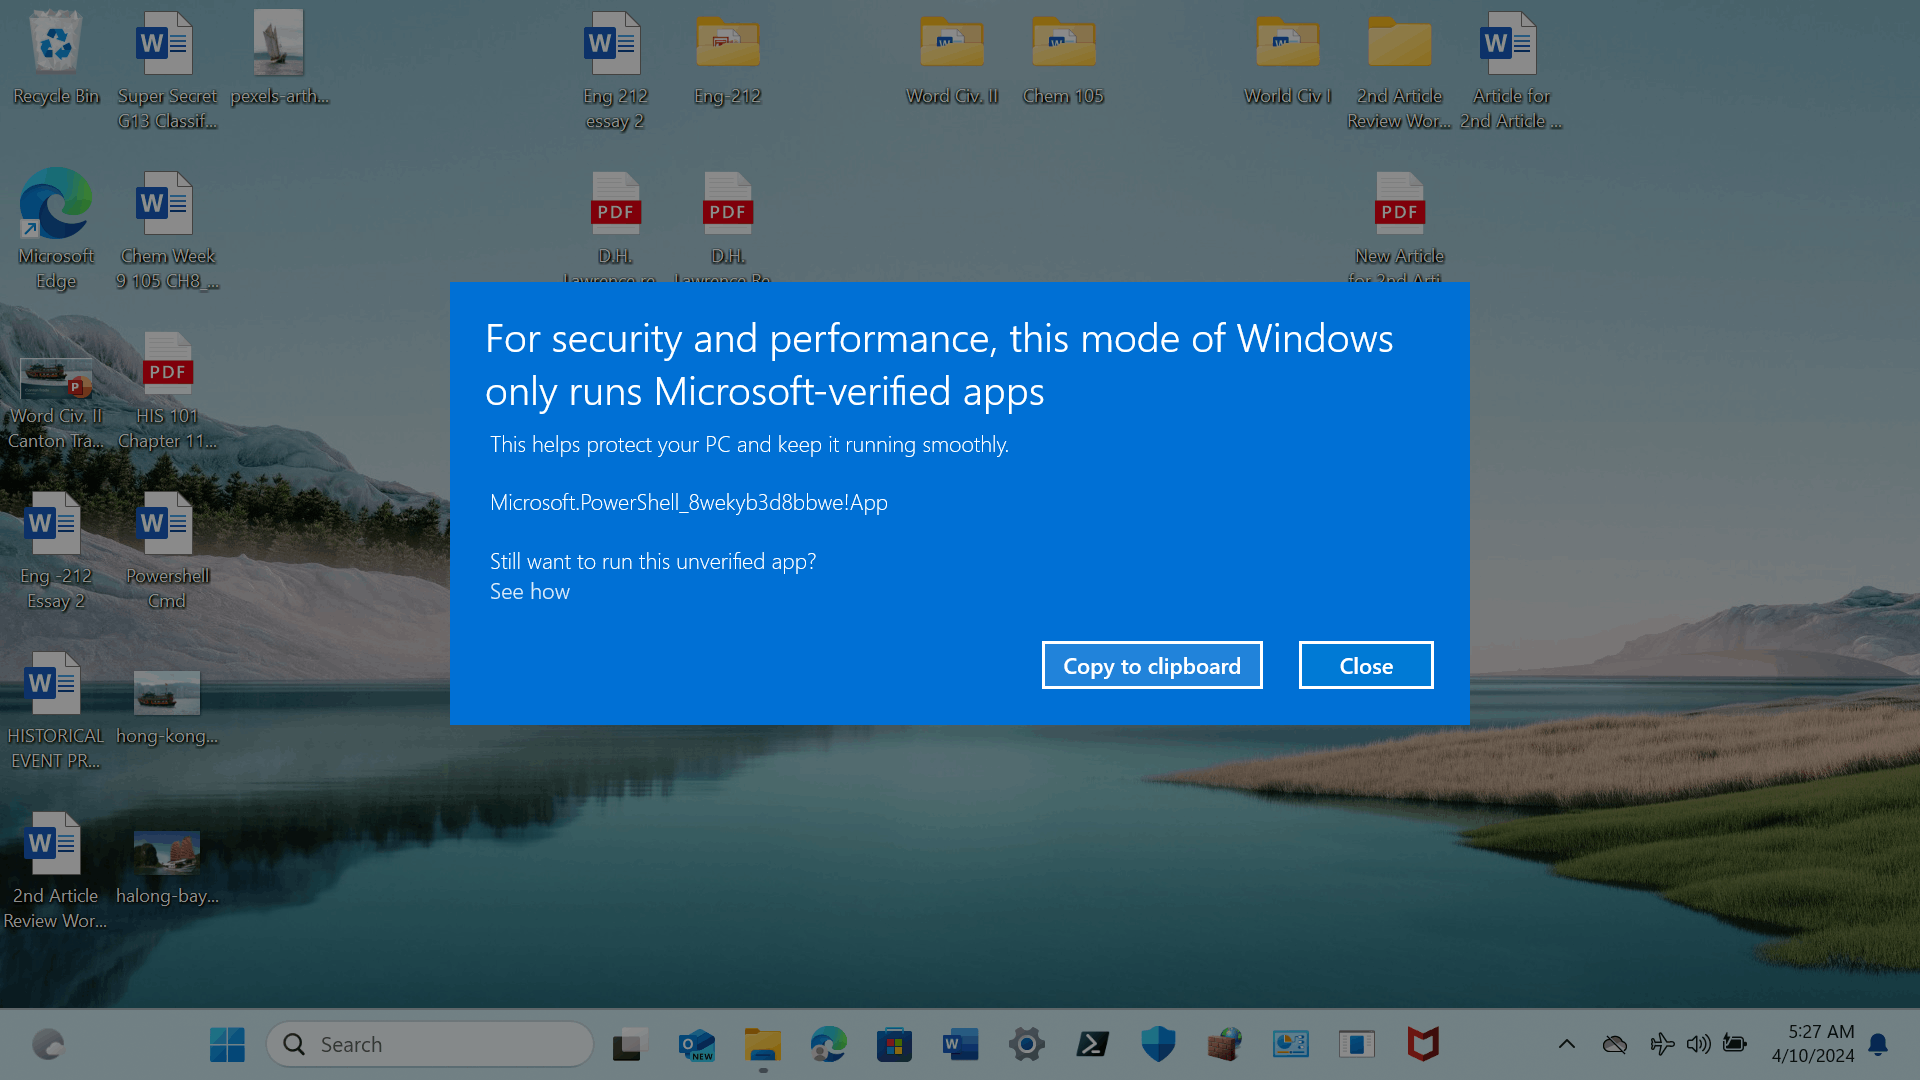Launch McAfee from the taskbar
This screenshot has width=1920, height=1080.
tap(1422, 1045)
